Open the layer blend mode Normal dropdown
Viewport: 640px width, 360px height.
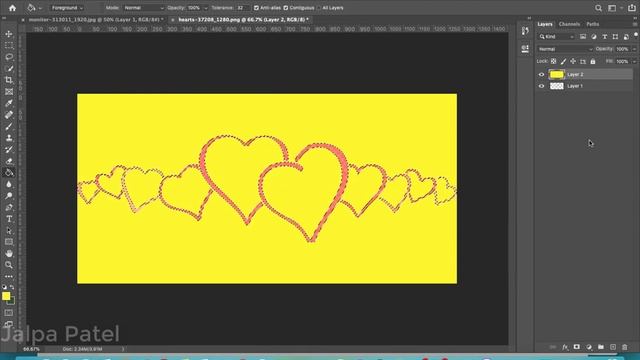point(565,49)
